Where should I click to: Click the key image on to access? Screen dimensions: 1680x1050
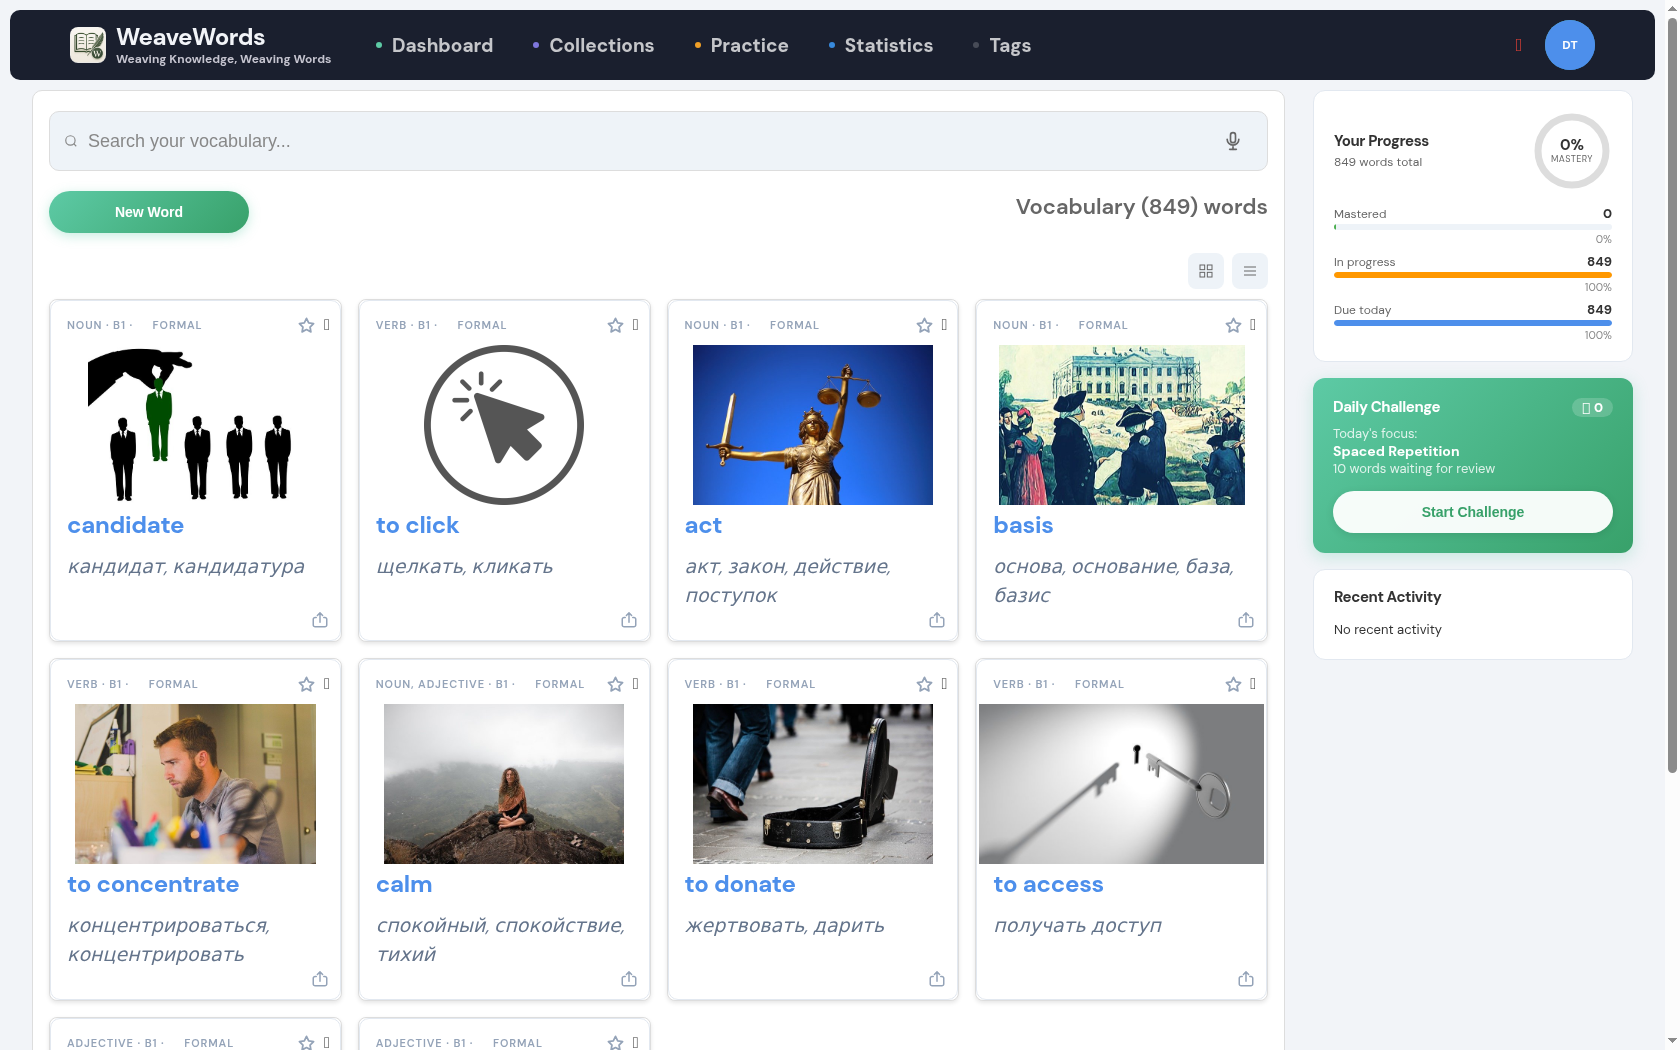1121,784
